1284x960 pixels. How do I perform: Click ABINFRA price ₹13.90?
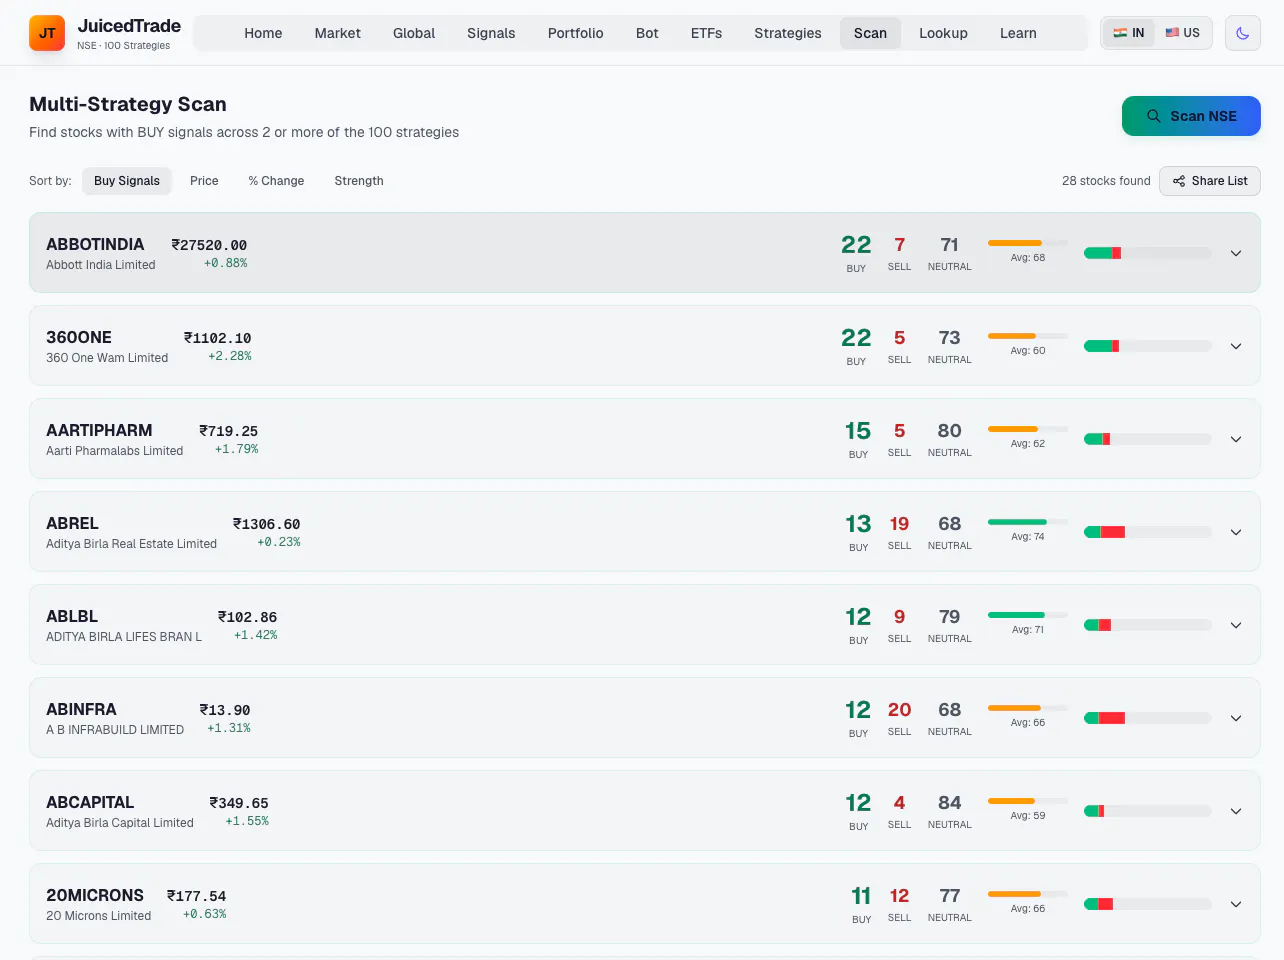(x=225, y=710)
